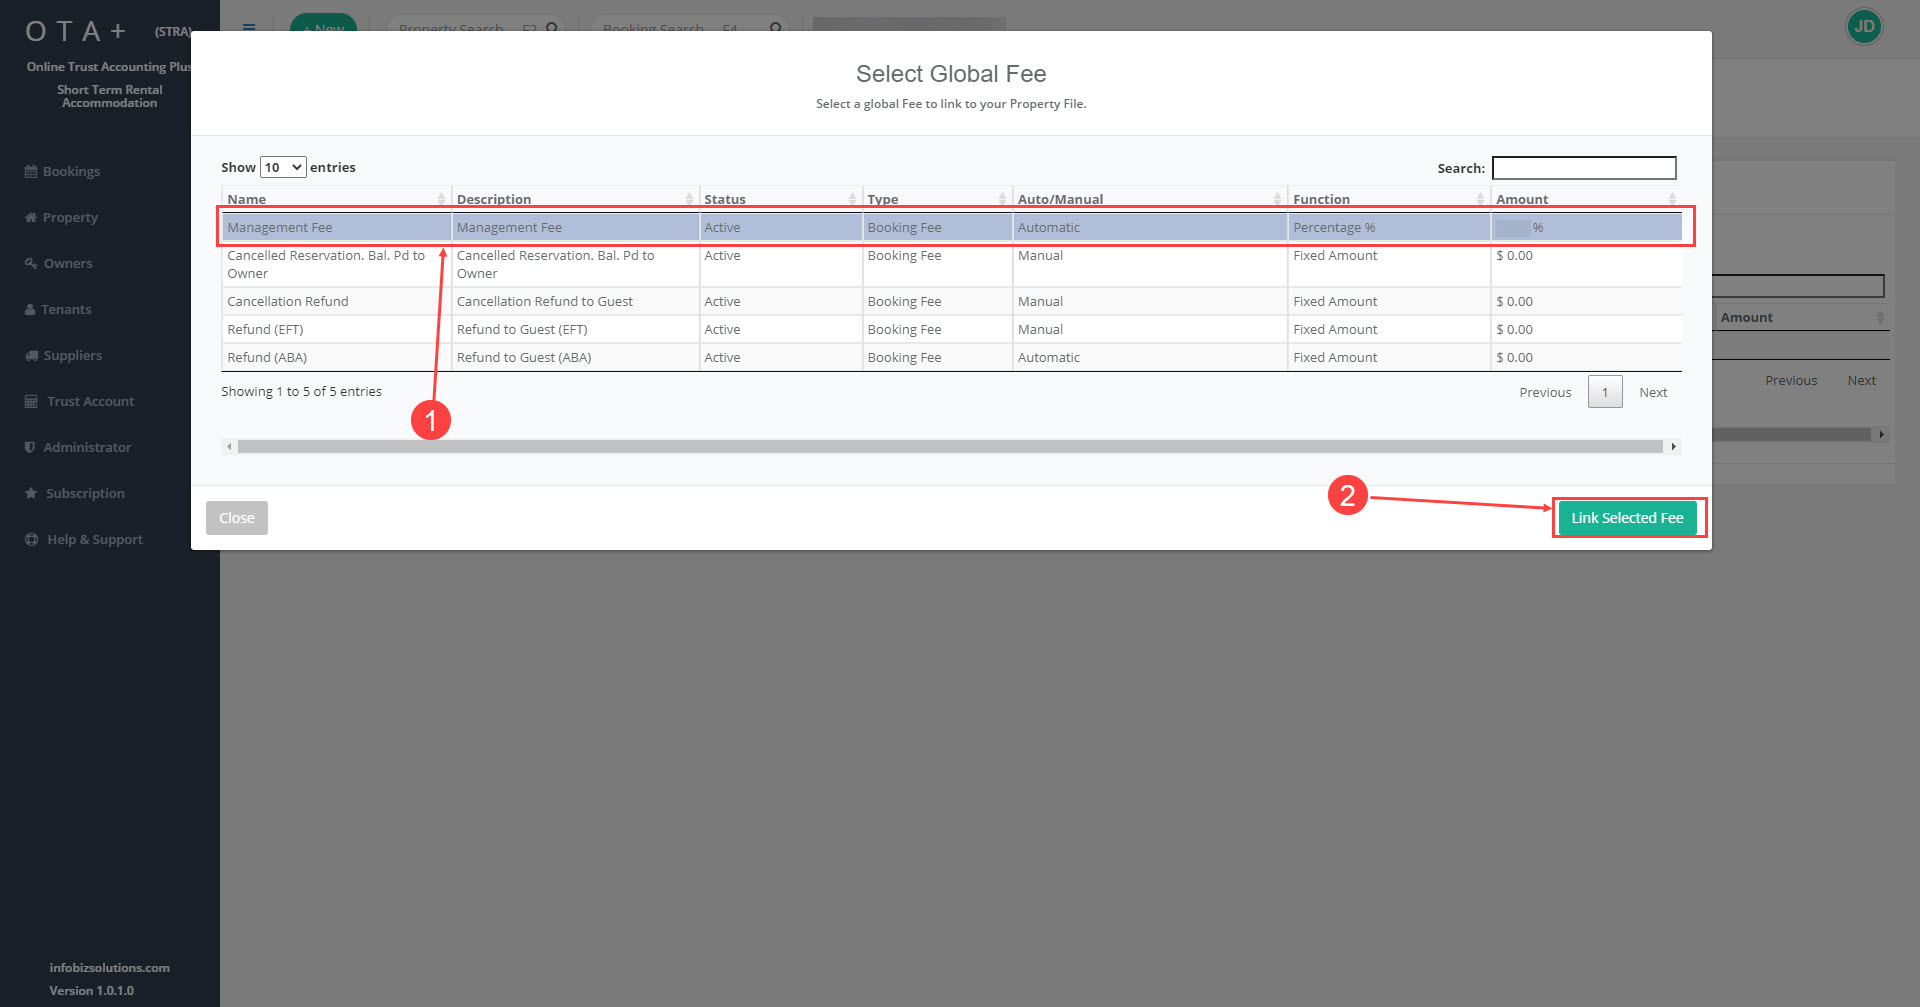1920x1007 pixels.
Task: Open the Show entries count dropdown
Action: tap(283, 167)
